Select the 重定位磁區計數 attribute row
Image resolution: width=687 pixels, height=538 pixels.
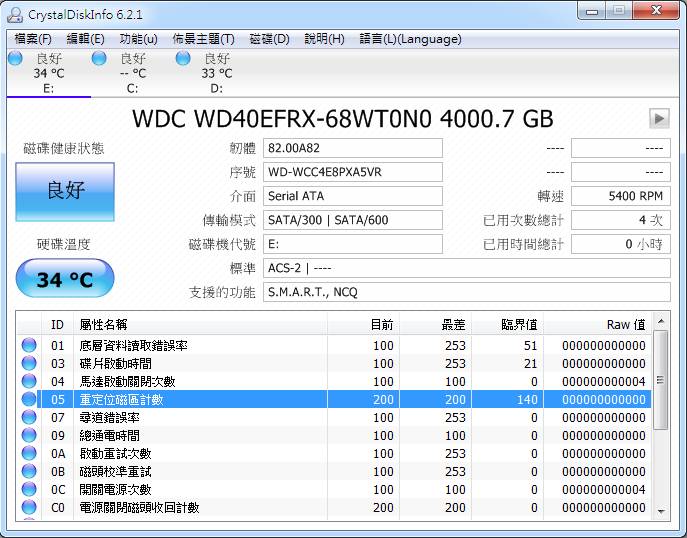(334, 399)
